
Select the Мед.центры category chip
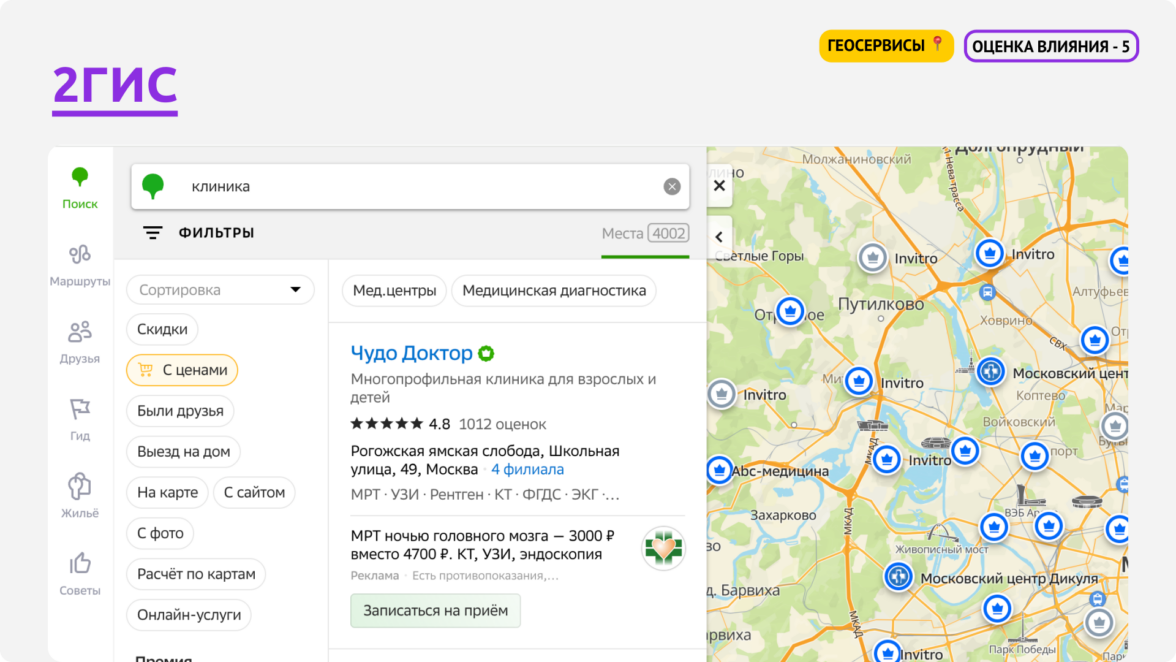tap(395, 291)
